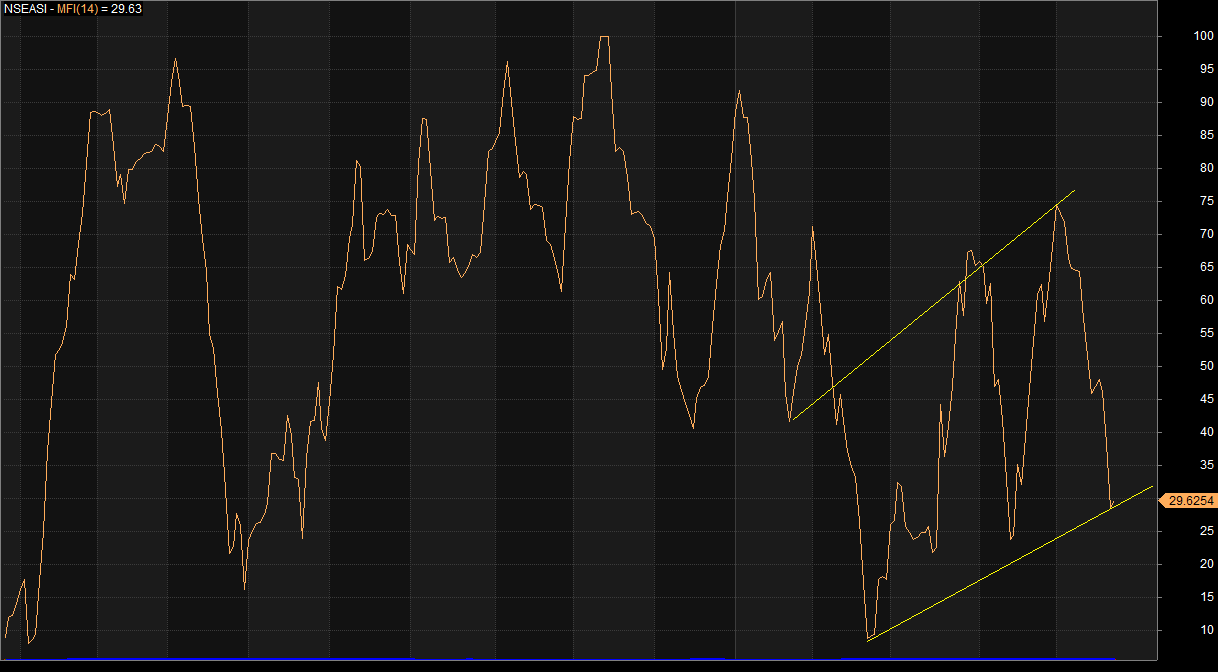Viewport: 1218px width, 672px height.
Task: Click the last MFI point on lower trendline
Action: click(1111, 507)
